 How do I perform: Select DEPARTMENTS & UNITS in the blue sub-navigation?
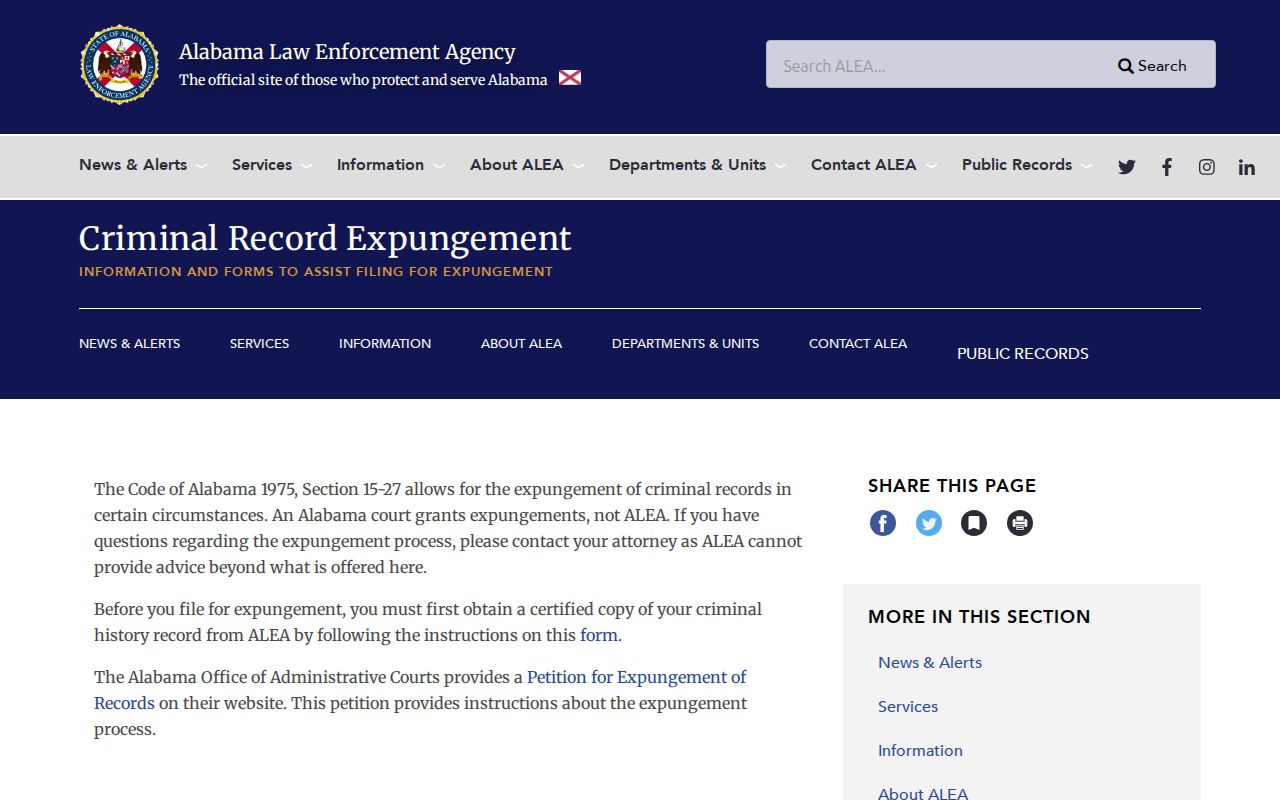click(685, 343)
